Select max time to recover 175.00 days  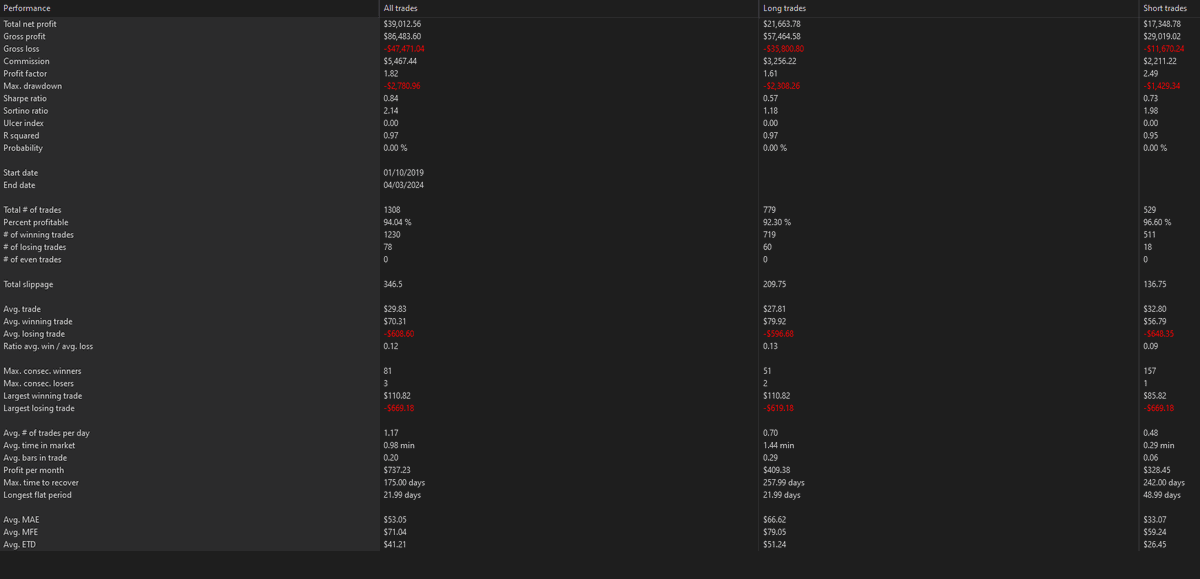click(404, 482)
